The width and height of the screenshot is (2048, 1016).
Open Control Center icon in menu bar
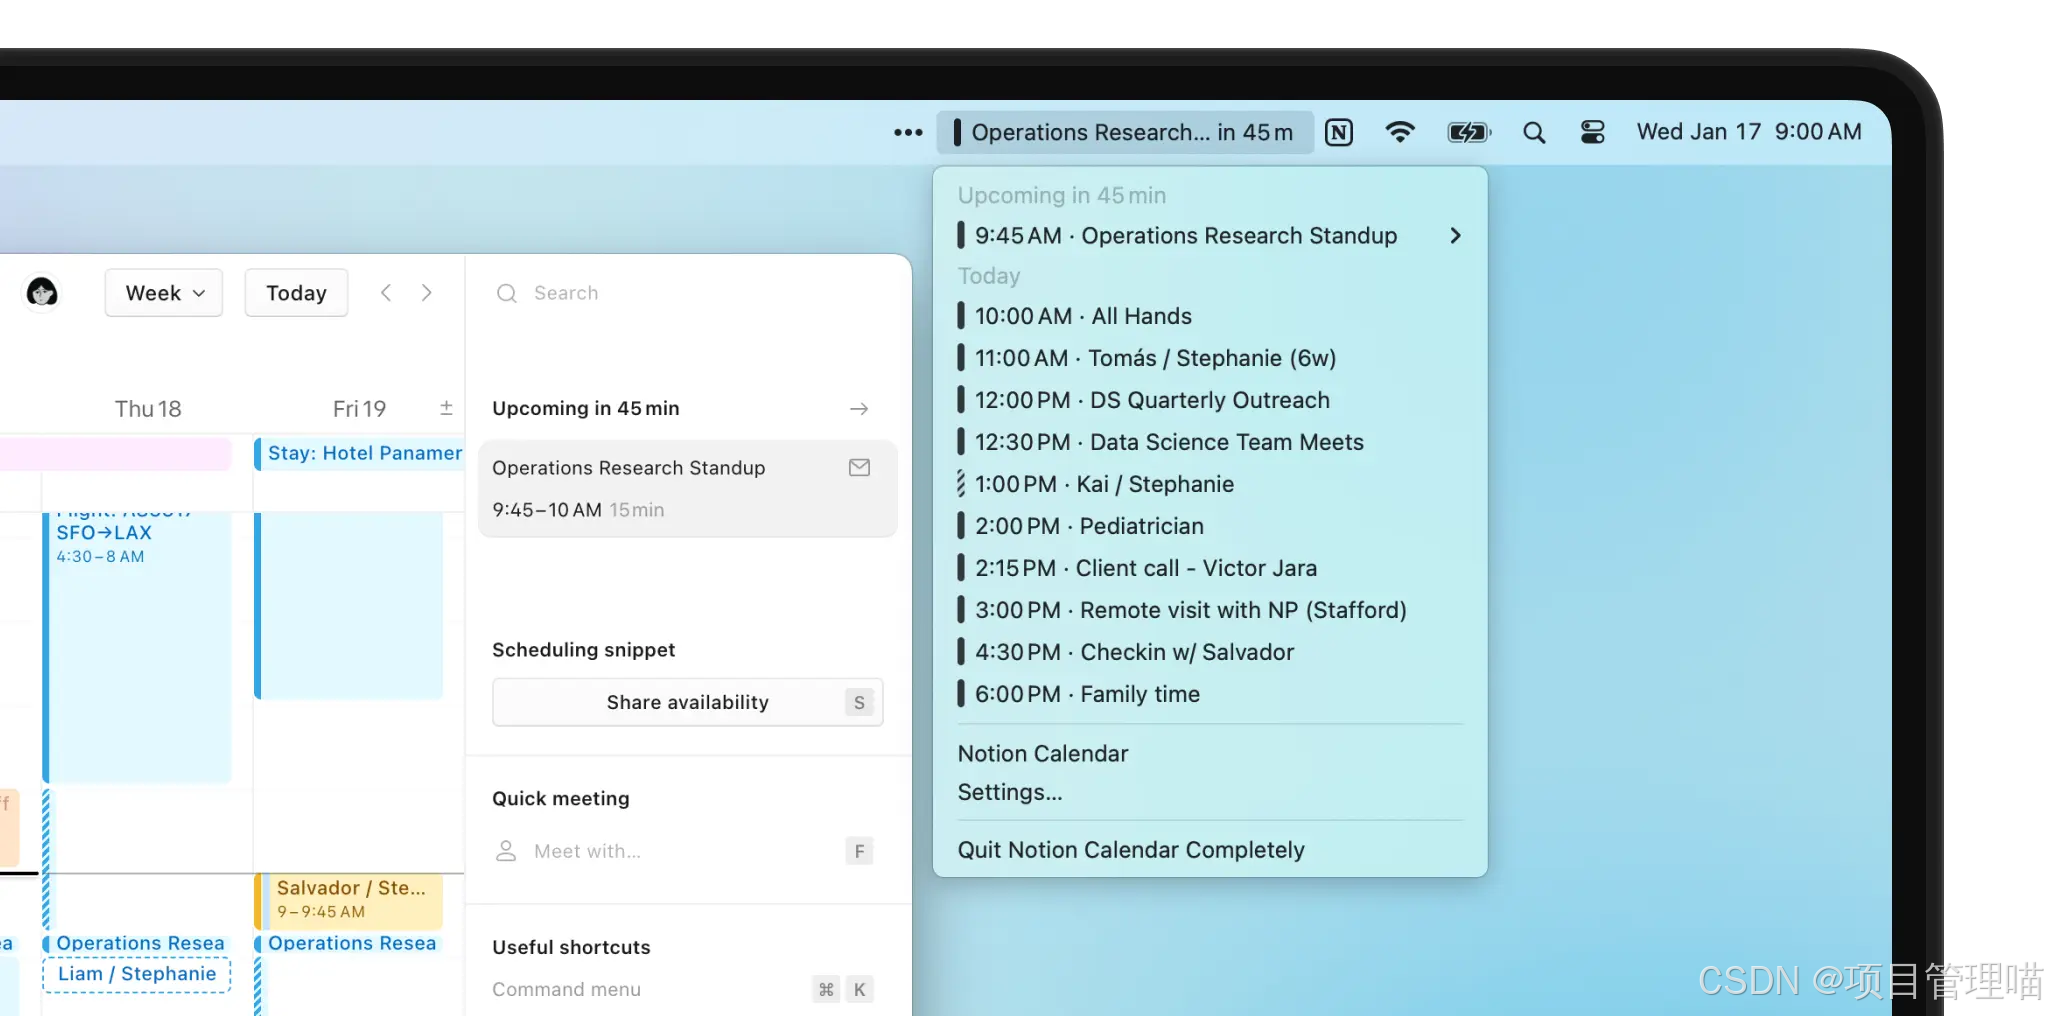point(1592,132)
